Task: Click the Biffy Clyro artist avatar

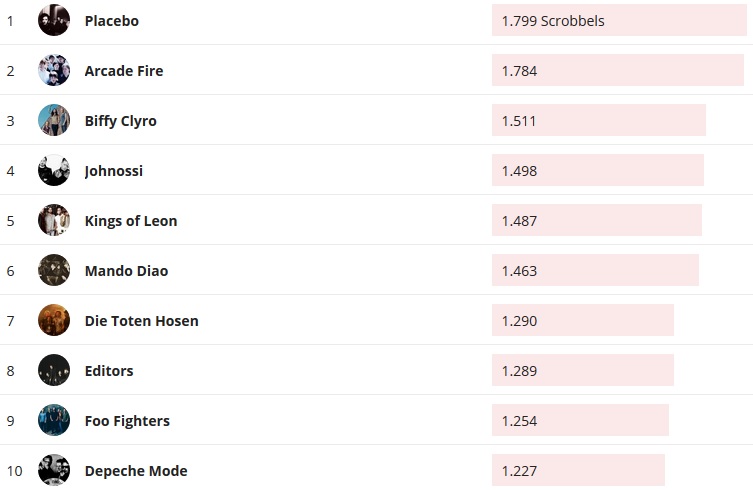Action: [x=54, y=120]
